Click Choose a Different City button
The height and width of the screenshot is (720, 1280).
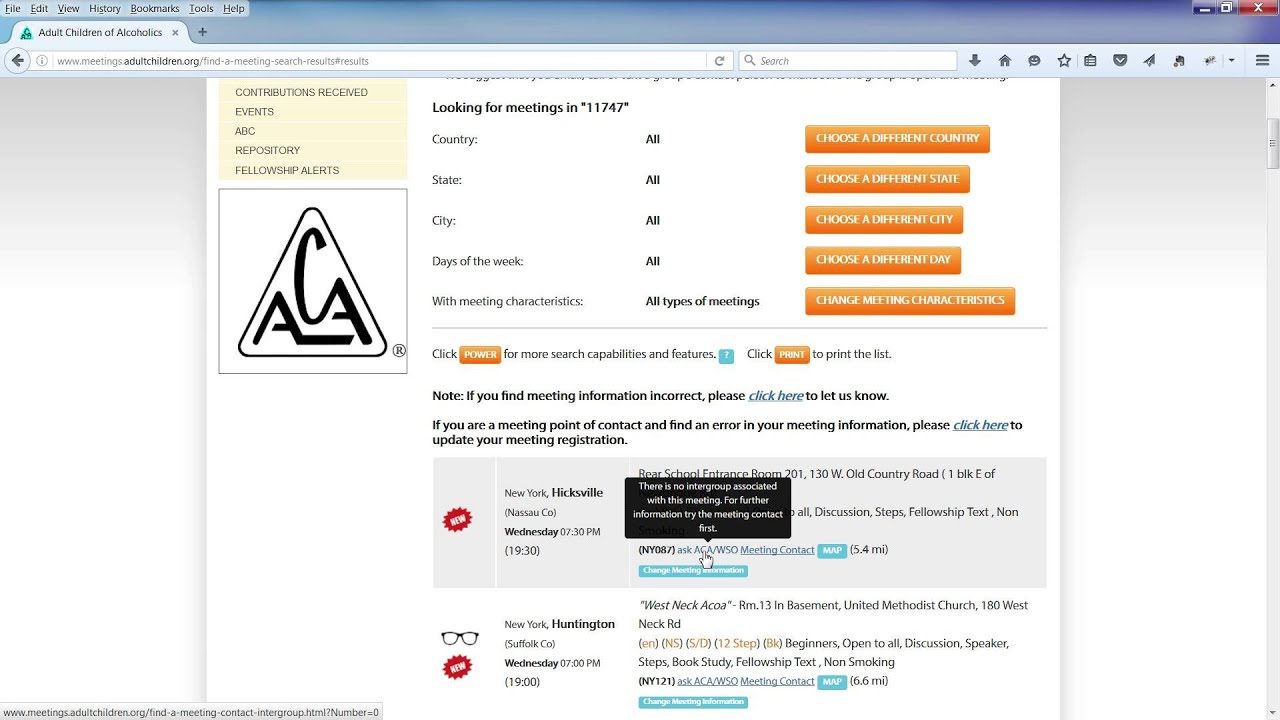pyautogui.click(x=884, y=219)
